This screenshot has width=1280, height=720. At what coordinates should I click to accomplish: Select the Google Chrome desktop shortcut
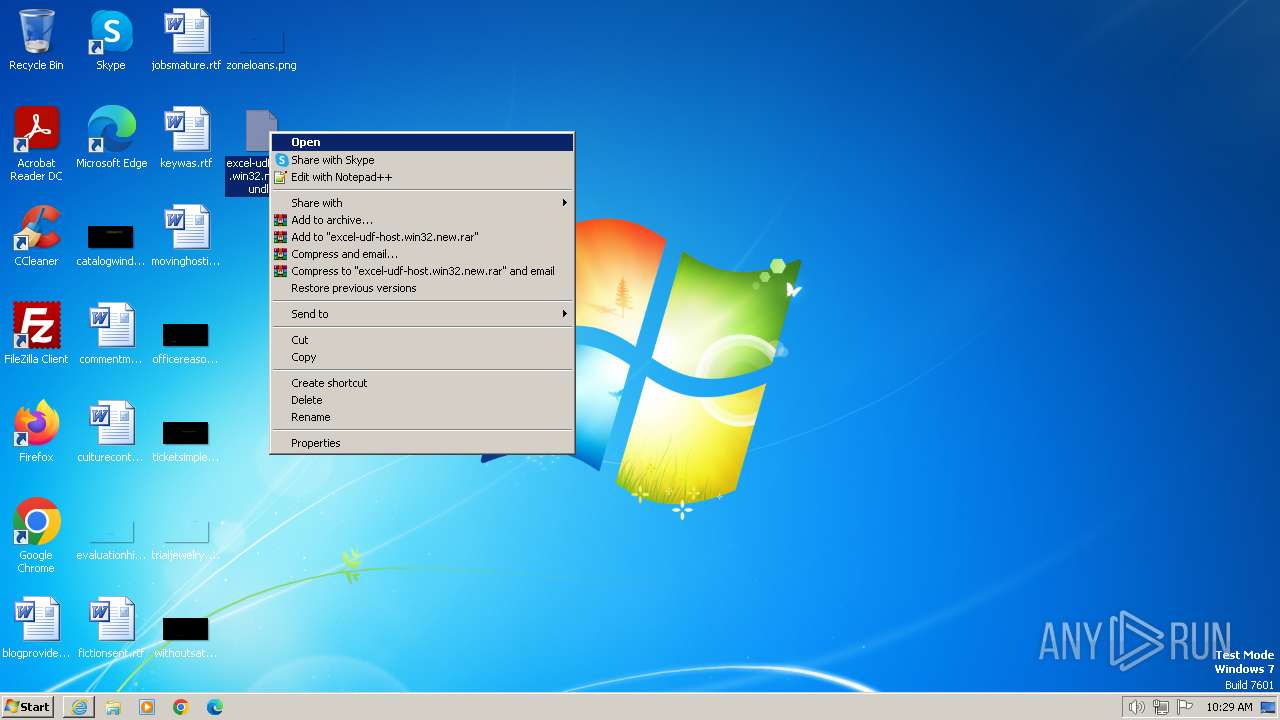pyautogui.click(x=36, y=536)
